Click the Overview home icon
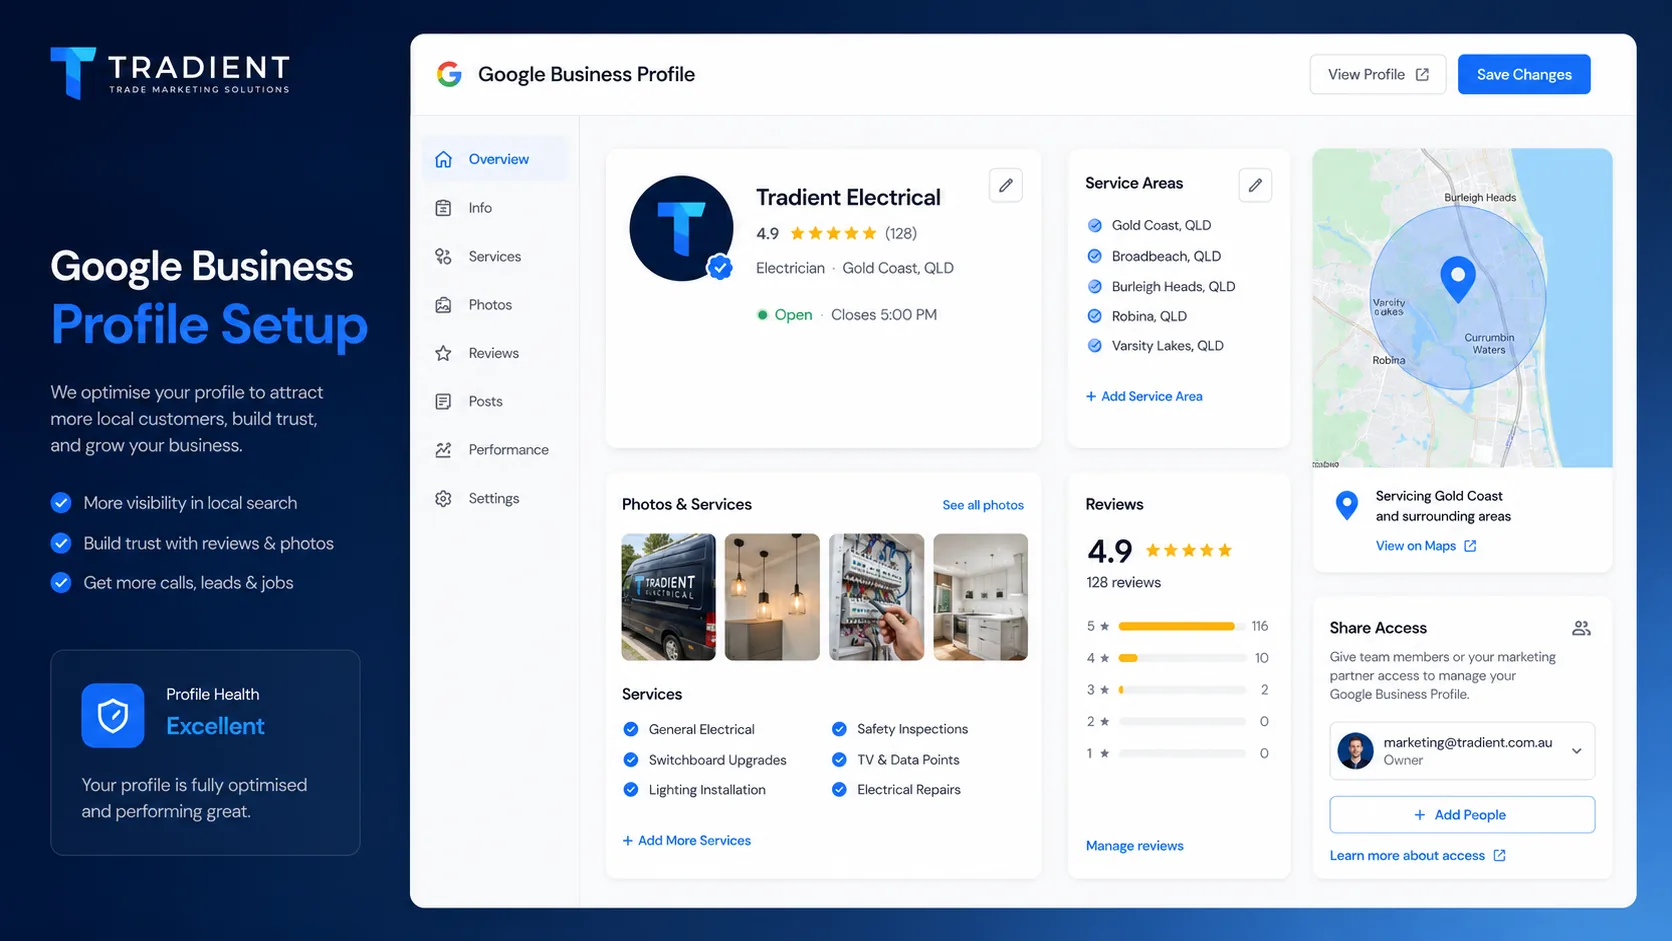 444,159
